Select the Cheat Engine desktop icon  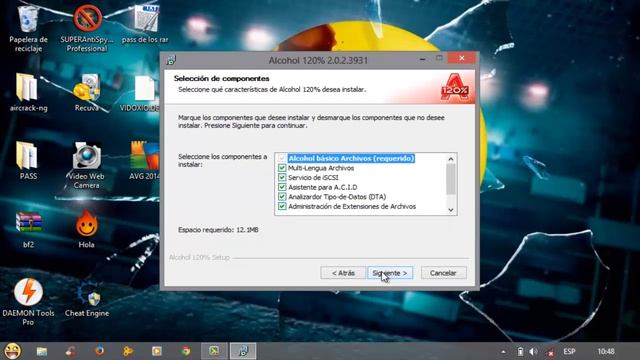tap(87, 299)
